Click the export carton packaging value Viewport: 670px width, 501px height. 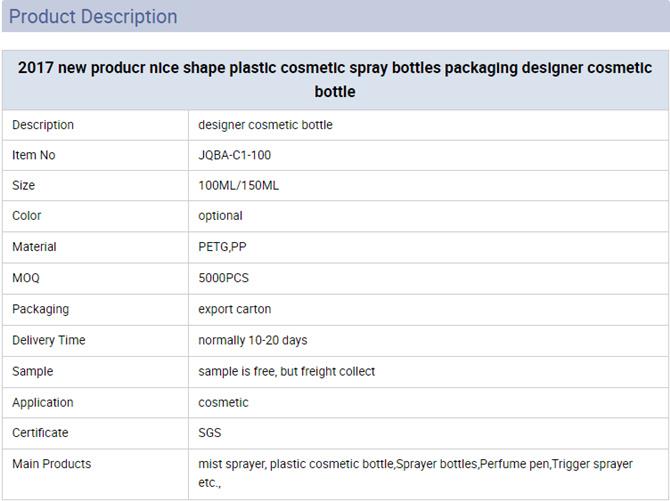(x=235, y=309)
